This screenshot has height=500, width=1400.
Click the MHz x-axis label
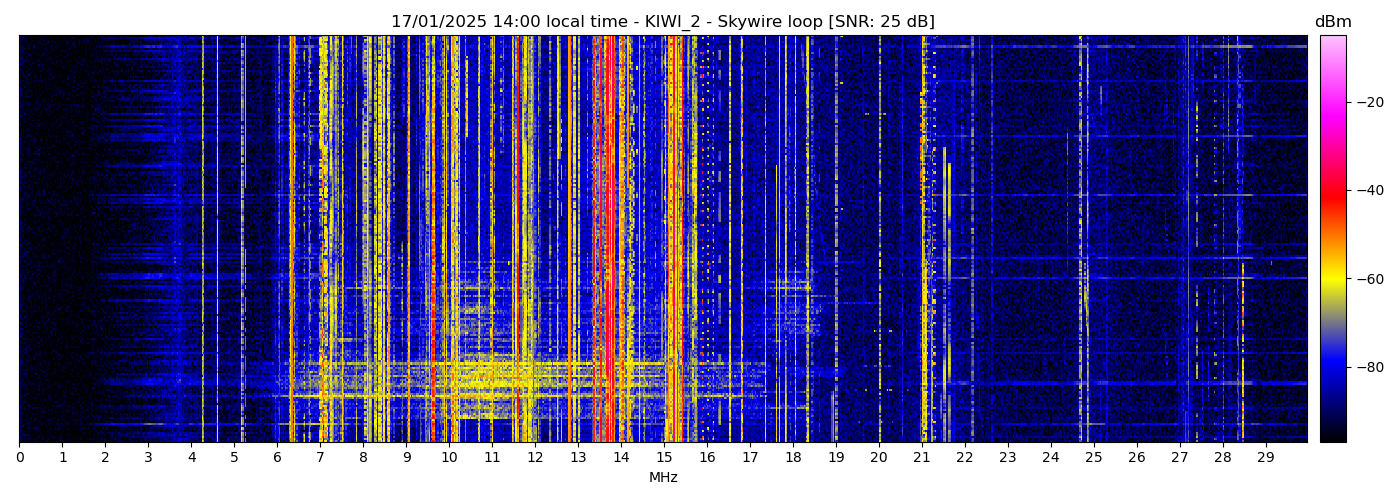pos(663,478)
